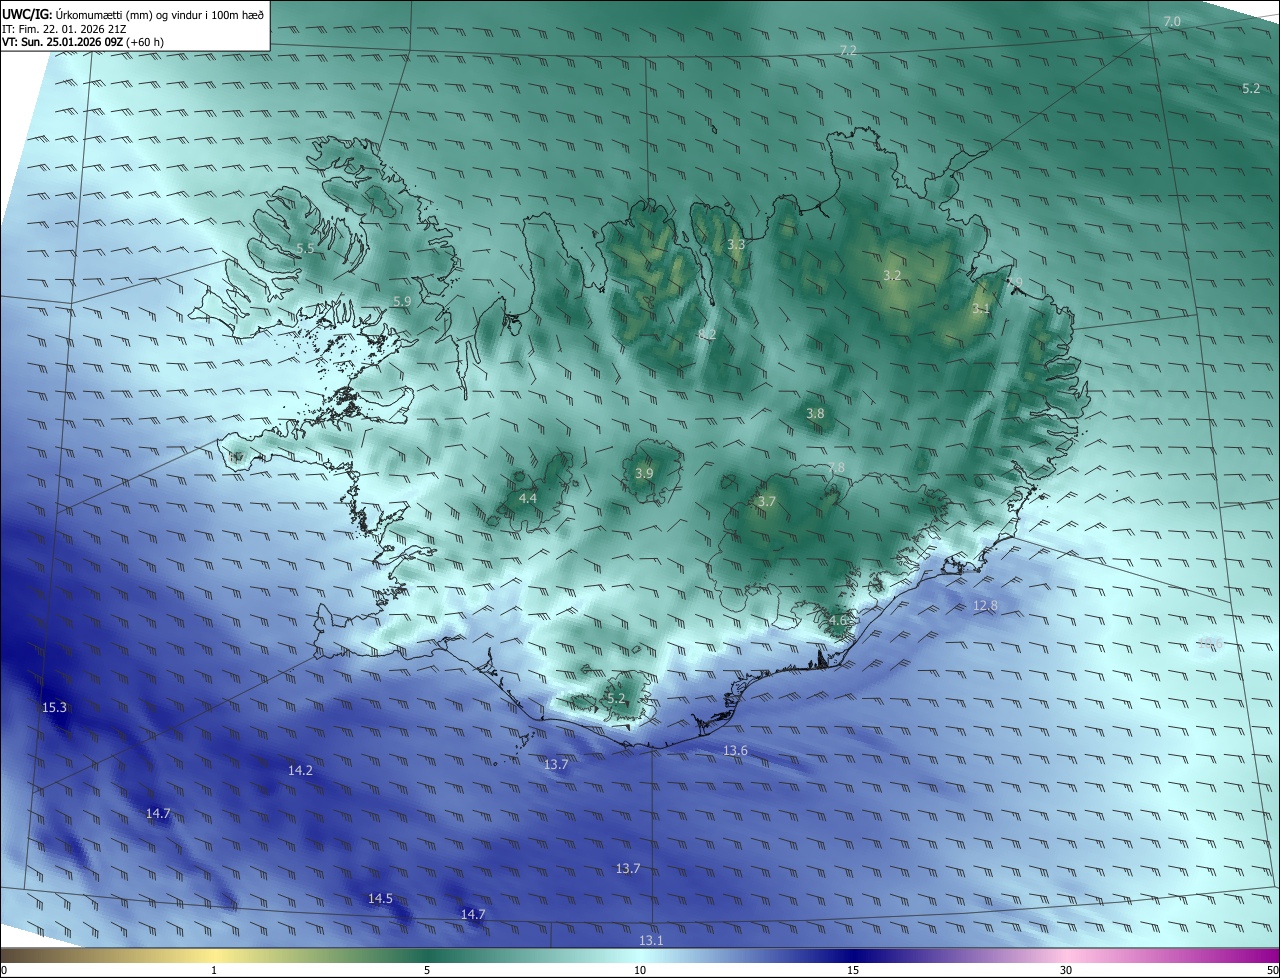The width and height of the screenshot is (1280, 978).
Task: Click the 7.0 value label
Action: click(x=1172, y=21)
